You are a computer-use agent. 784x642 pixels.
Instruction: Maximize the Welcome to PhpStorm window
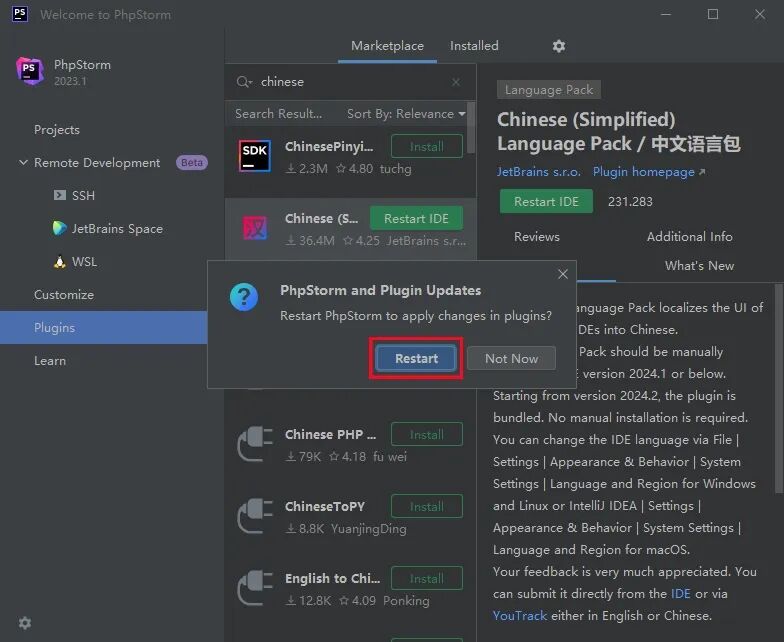tap(713, 14)
